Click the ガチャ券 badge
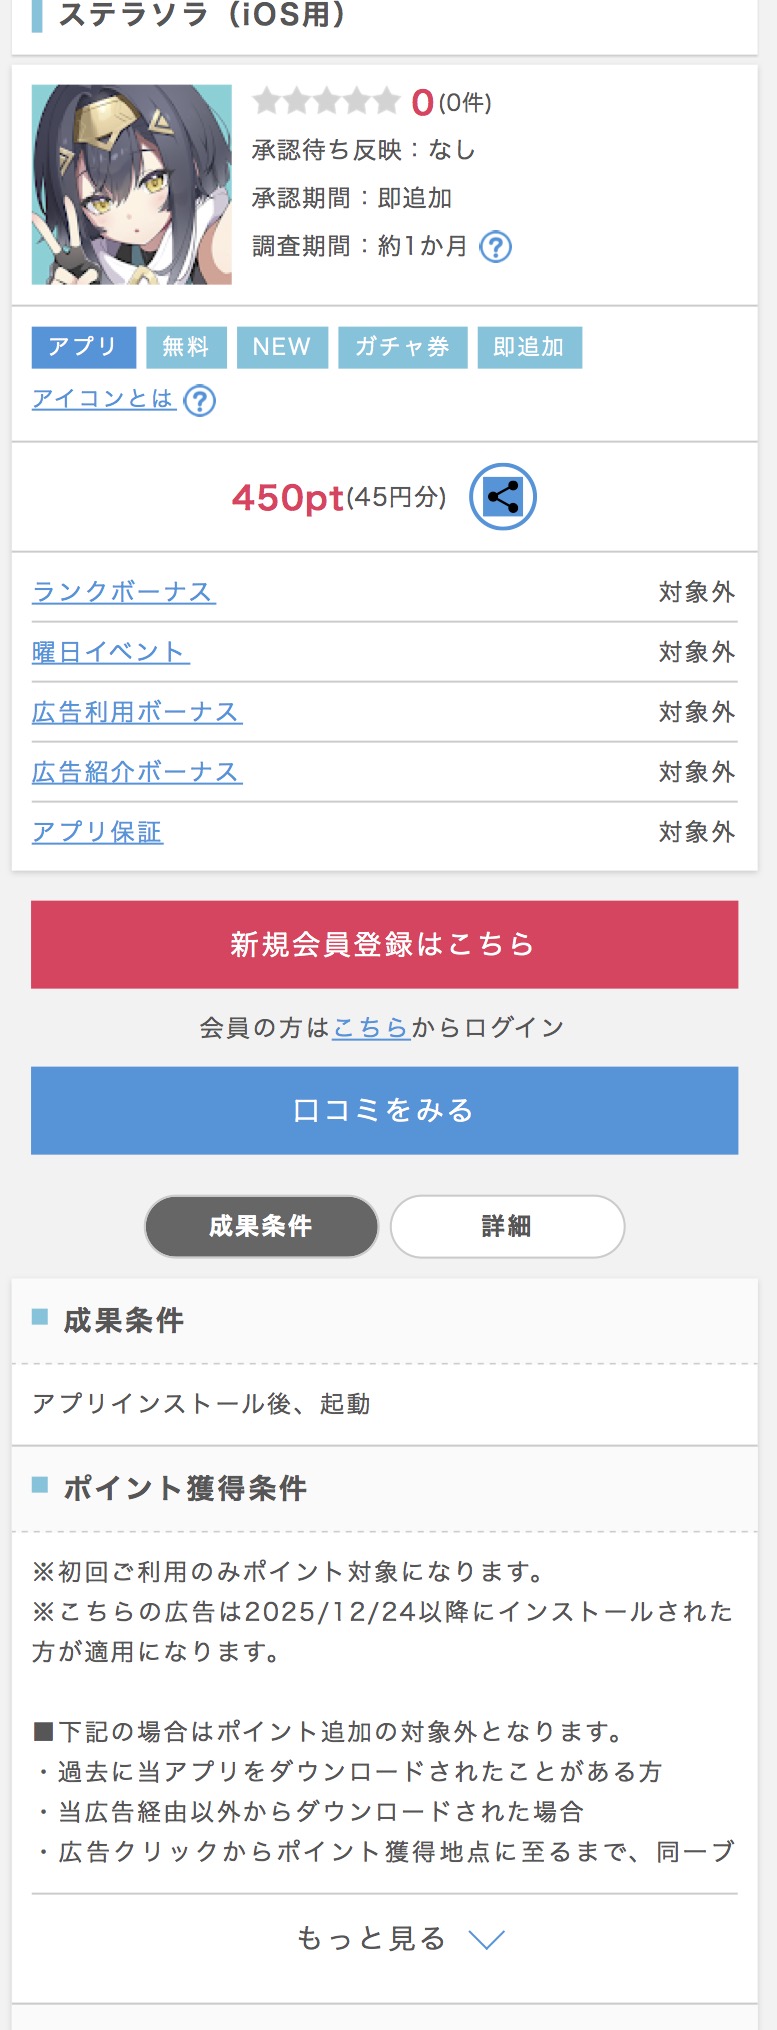The image size is (777, 2030). 402,347
